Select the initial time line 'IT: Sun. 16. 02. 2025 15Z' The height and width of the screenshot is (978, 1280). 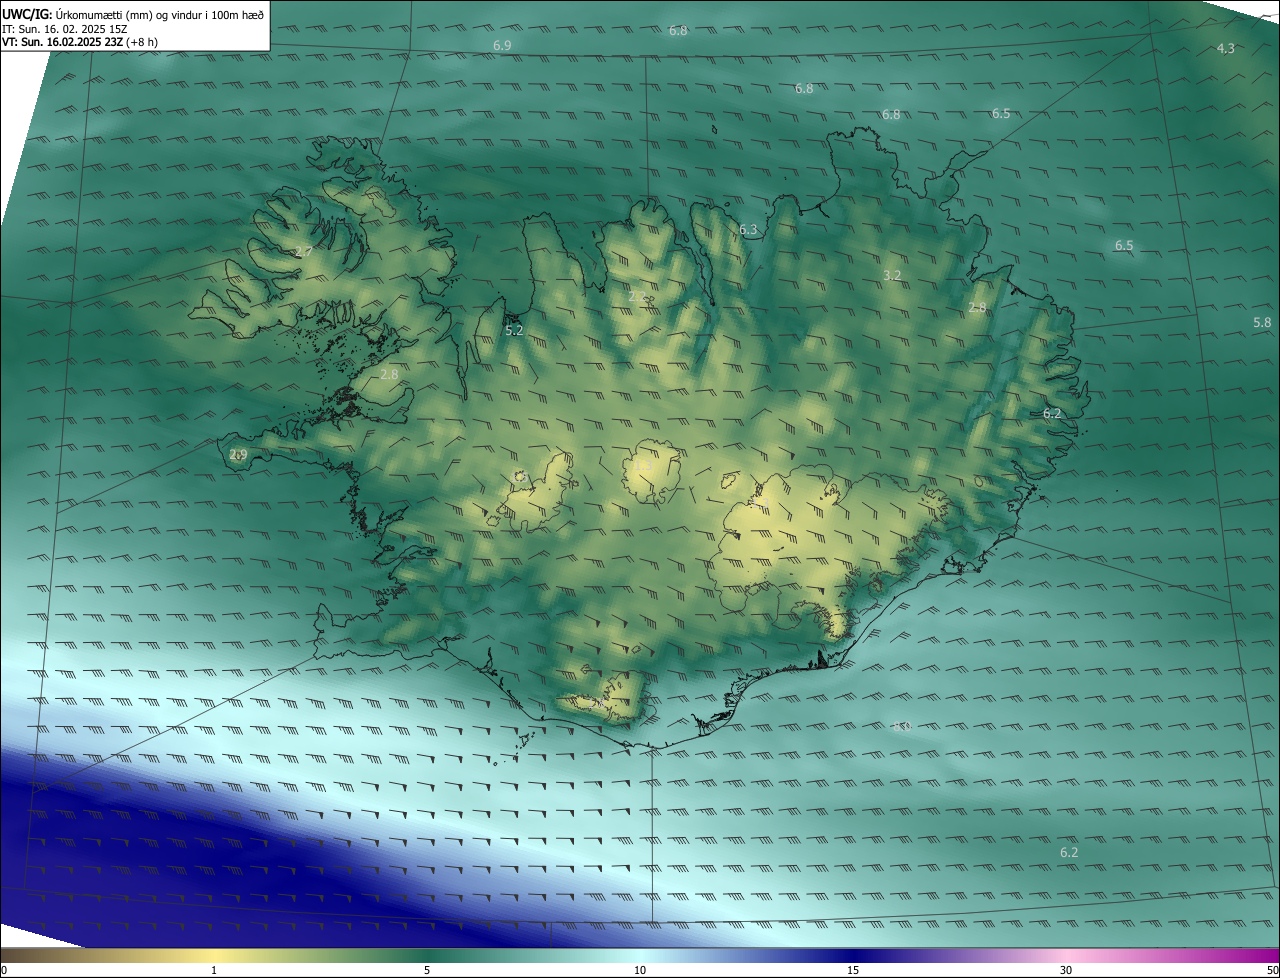(64, 29)
